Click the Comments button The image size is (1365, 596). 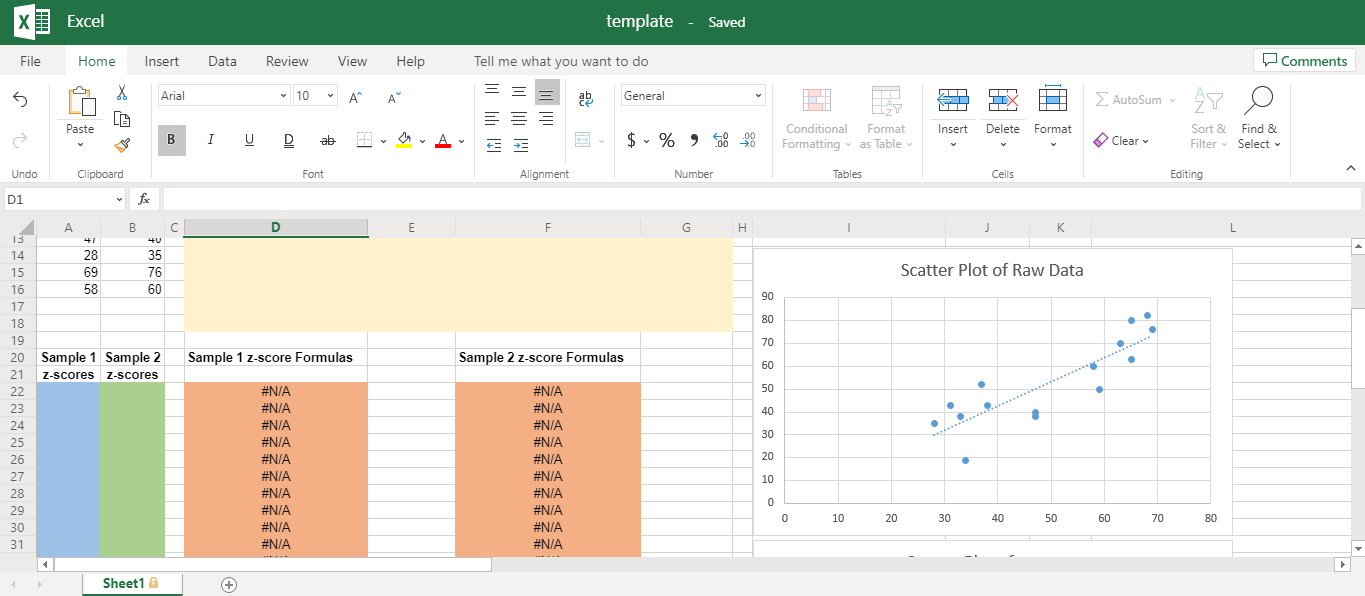[x=1304, y=60]
